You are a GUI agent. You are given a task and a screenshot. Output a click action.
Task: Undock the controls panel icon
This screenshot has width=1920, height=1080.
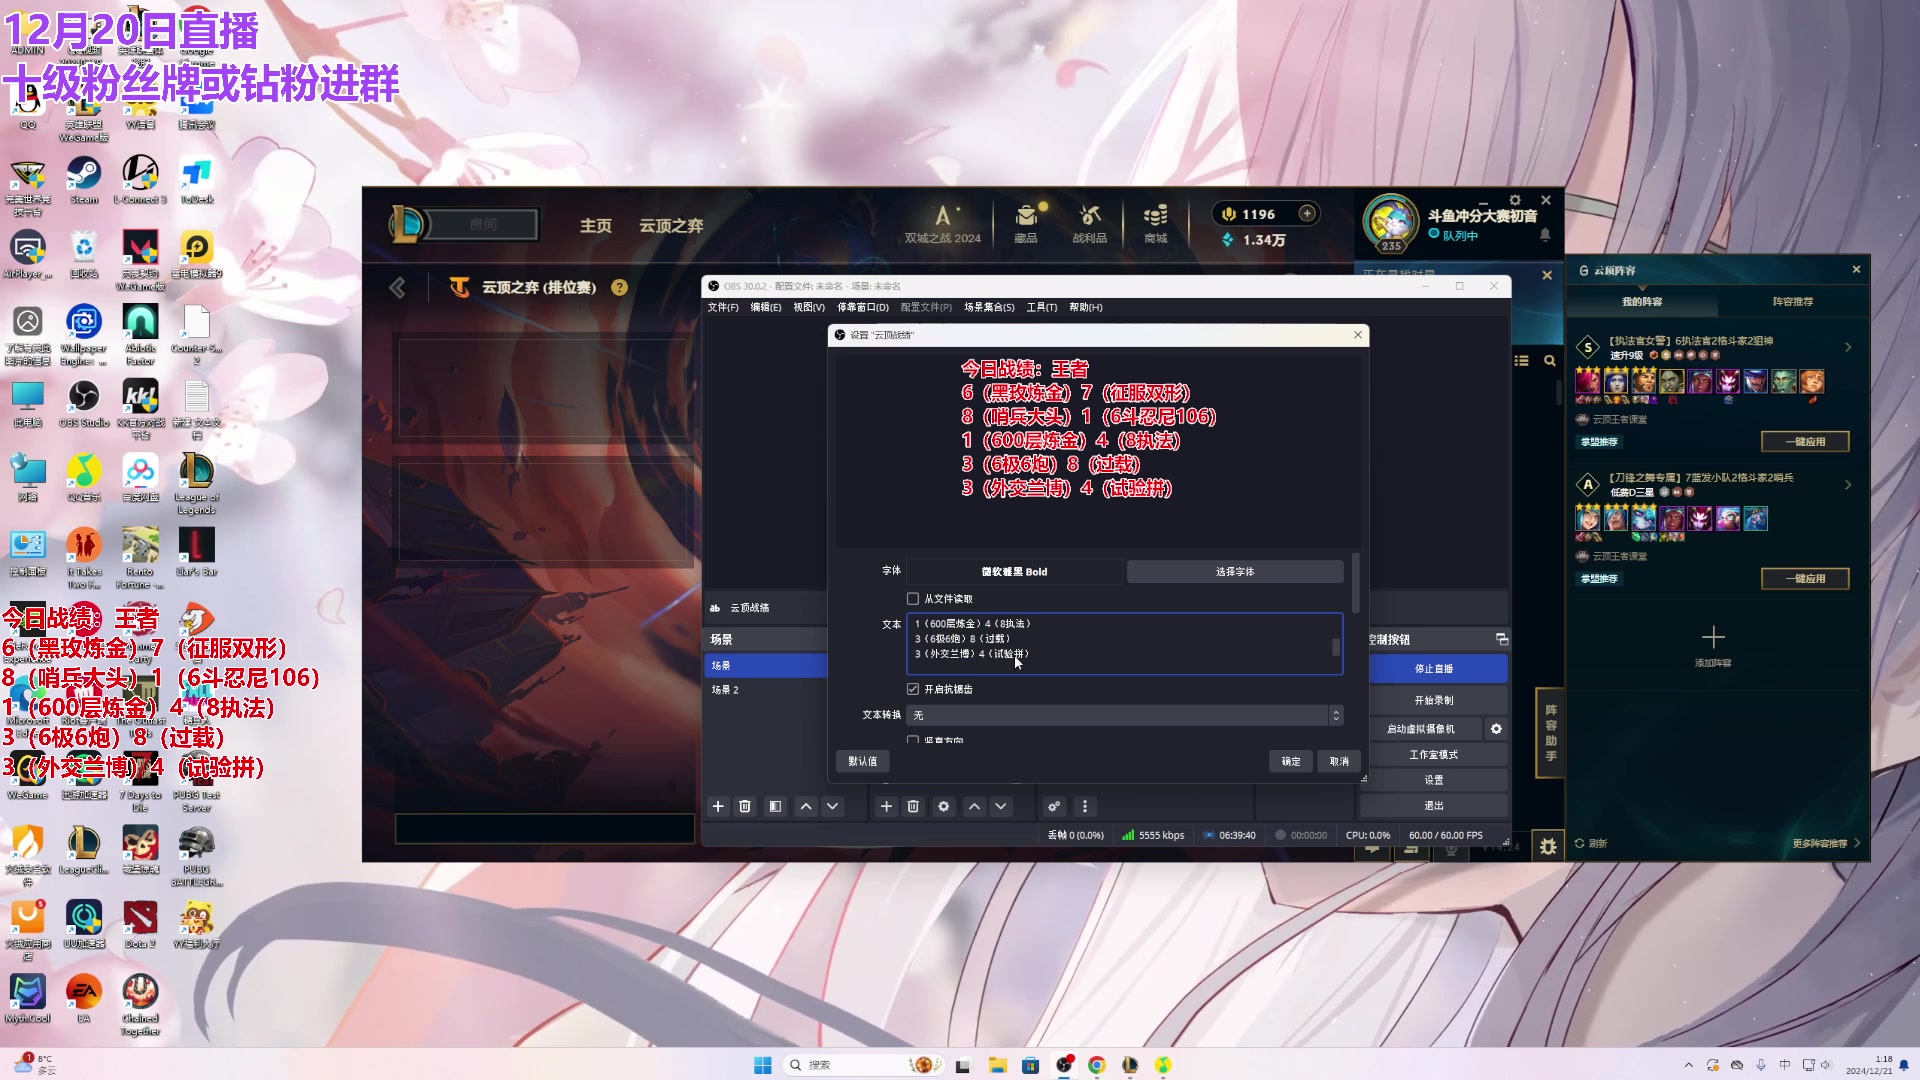pyautogui.click(x=1501, y=639)
